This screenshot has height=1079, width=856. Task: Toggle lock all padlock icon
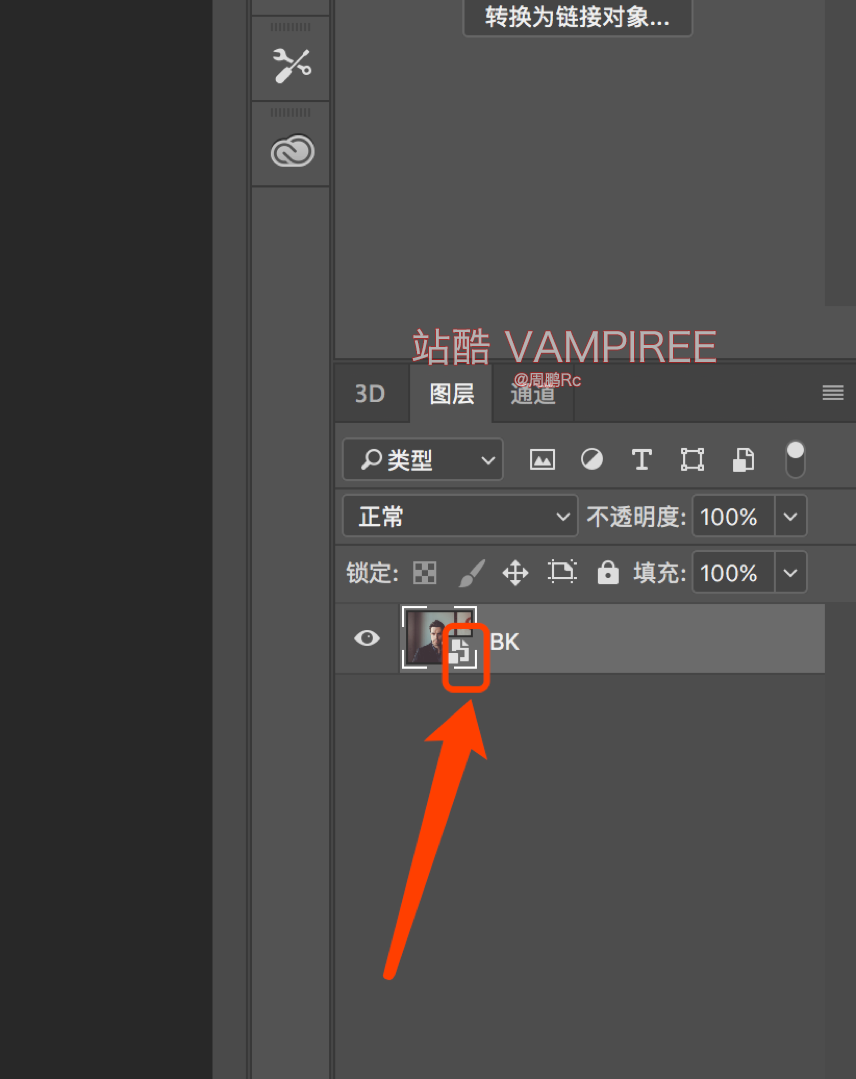608,571
